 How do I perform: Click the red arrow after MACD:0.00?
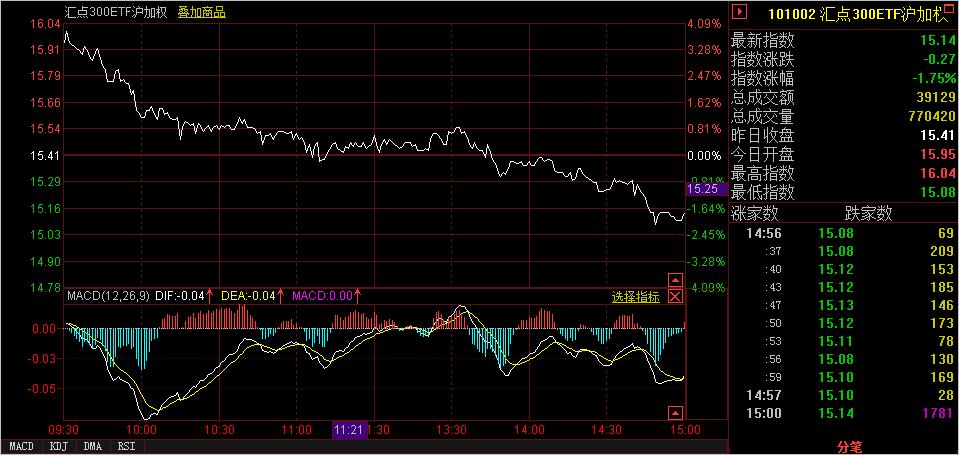(x=357, y=297)
